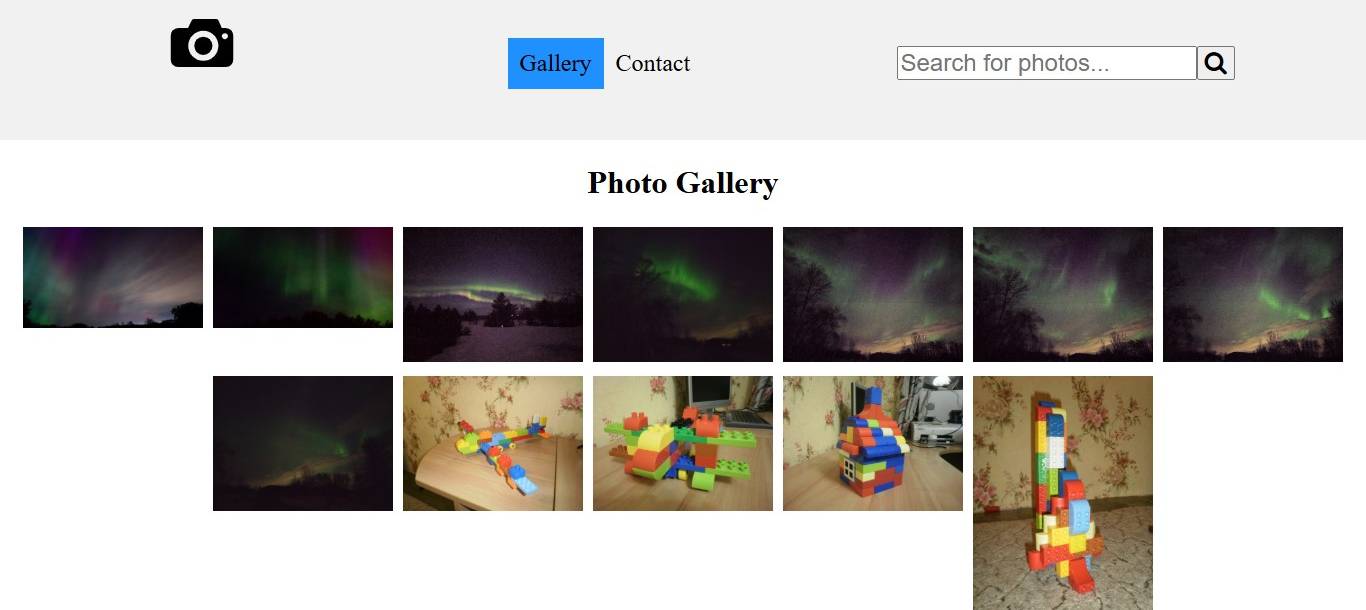Open the tall toy block tower photo
Viewport: 1366px width, 610px height.
[1063, 493]
